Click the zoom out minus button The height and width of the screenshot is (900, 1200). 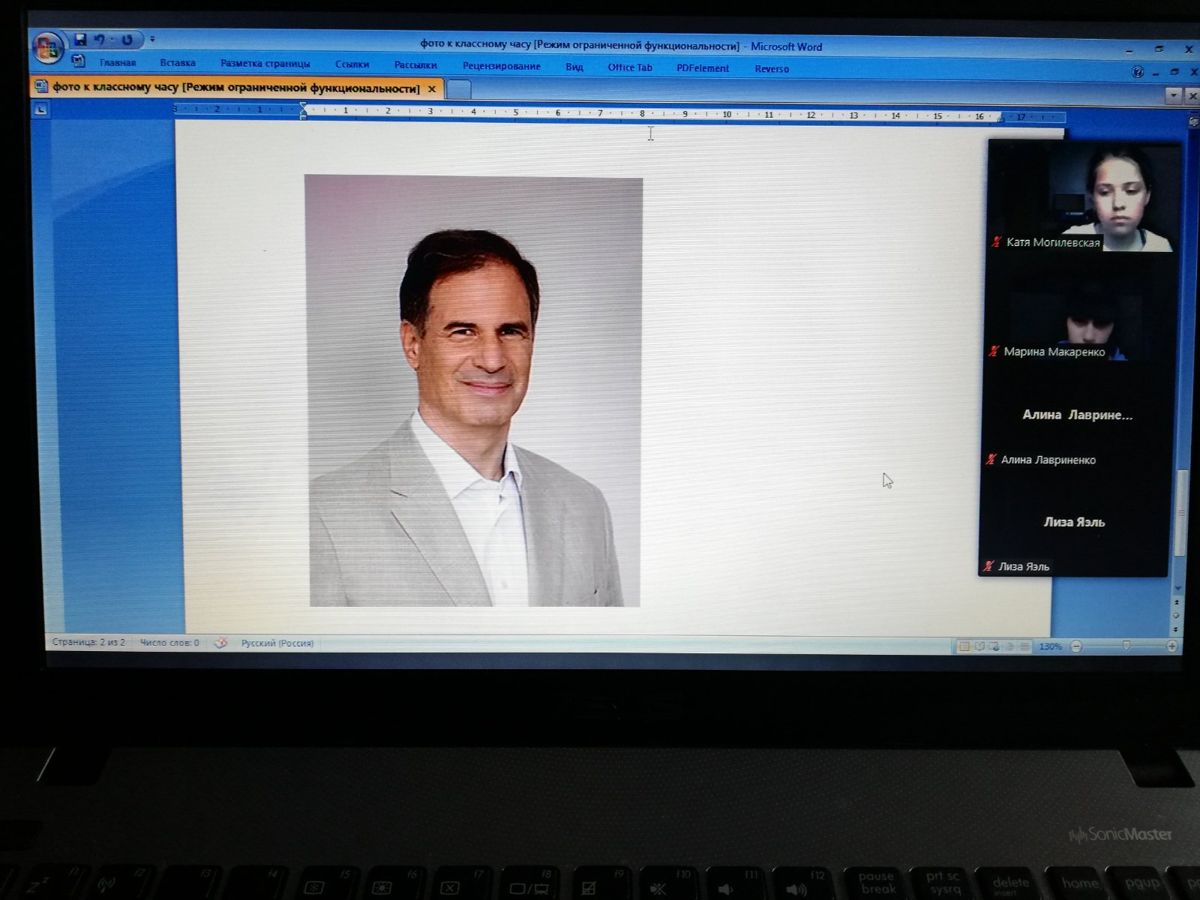[1076, 647]
